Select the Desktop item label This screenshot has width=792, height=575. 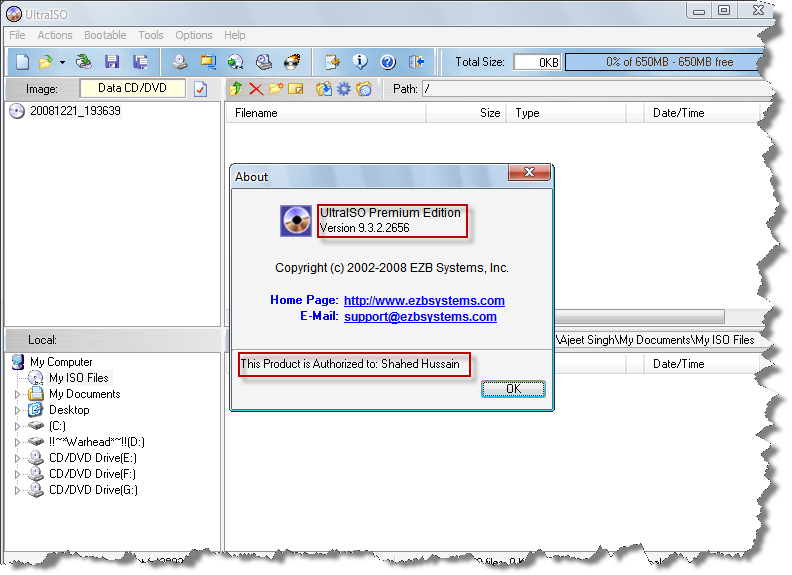pos(69,410)
